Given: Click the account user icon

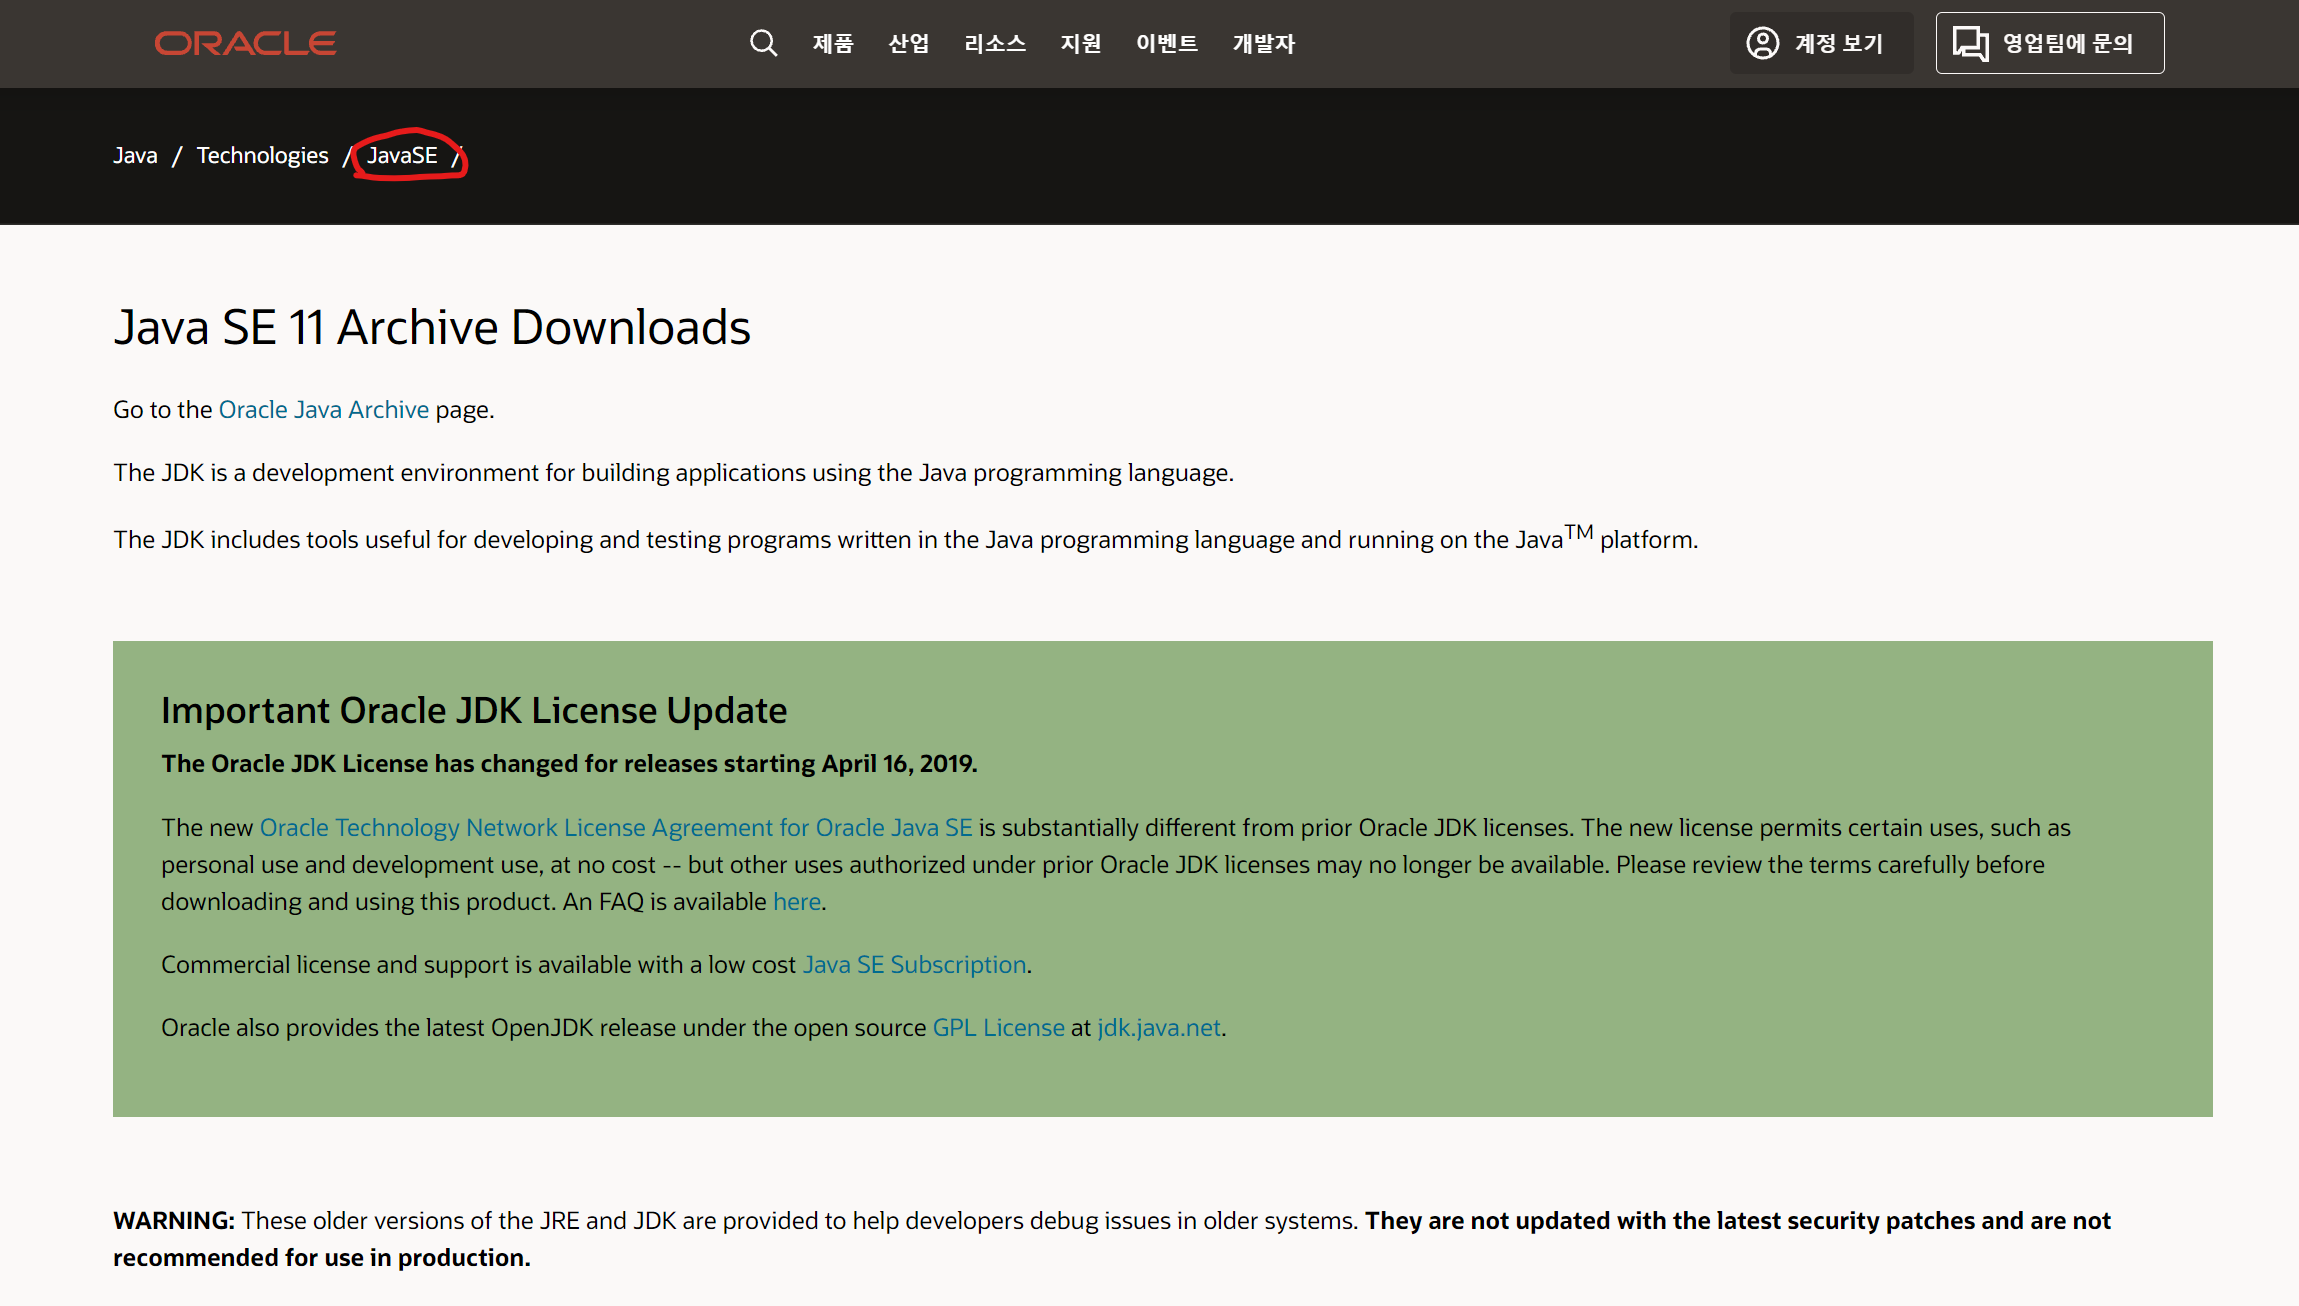Looking at the screenshot, I should pos(1762,43).
